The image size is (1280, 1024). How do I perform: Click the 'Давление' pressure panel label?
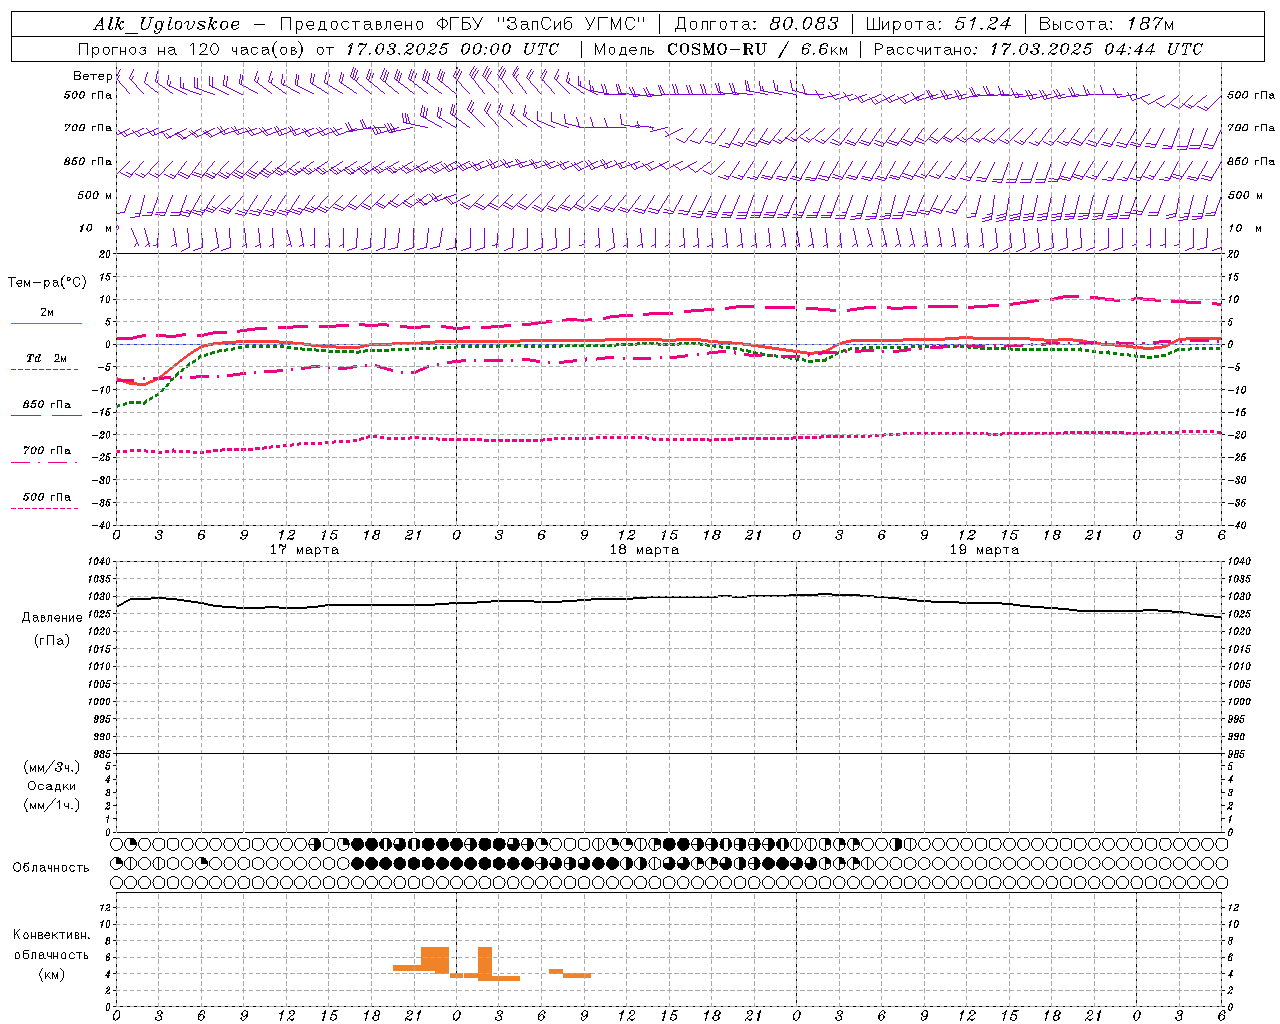point(52,618)
